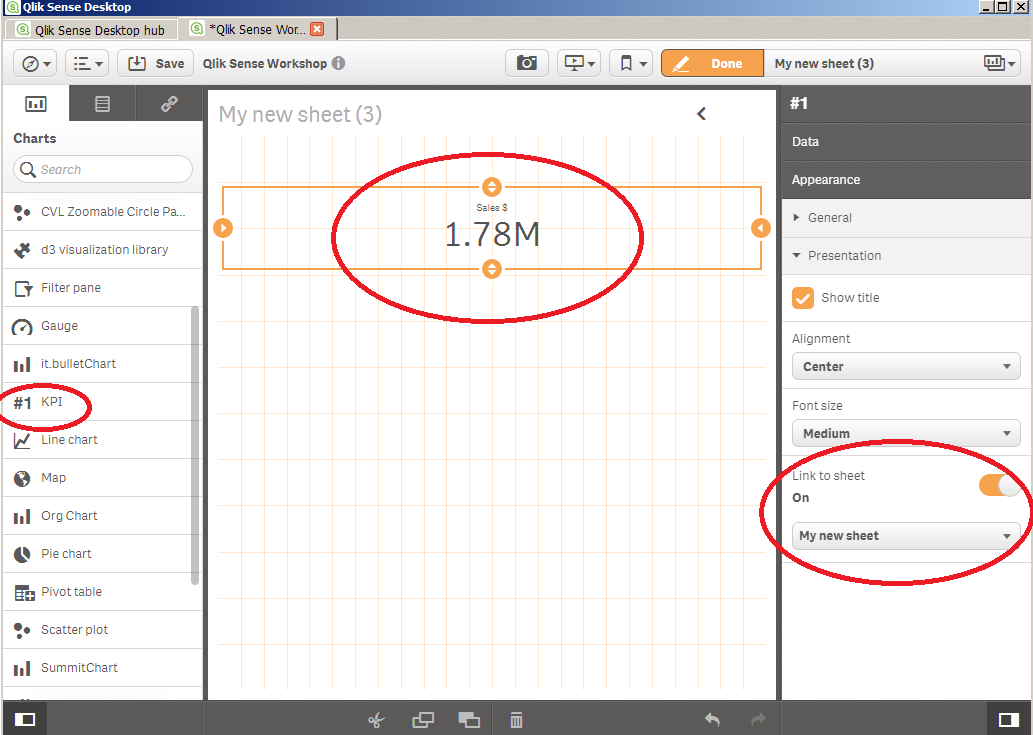Toggle the properties panel at bottom right

(1009, 719)
